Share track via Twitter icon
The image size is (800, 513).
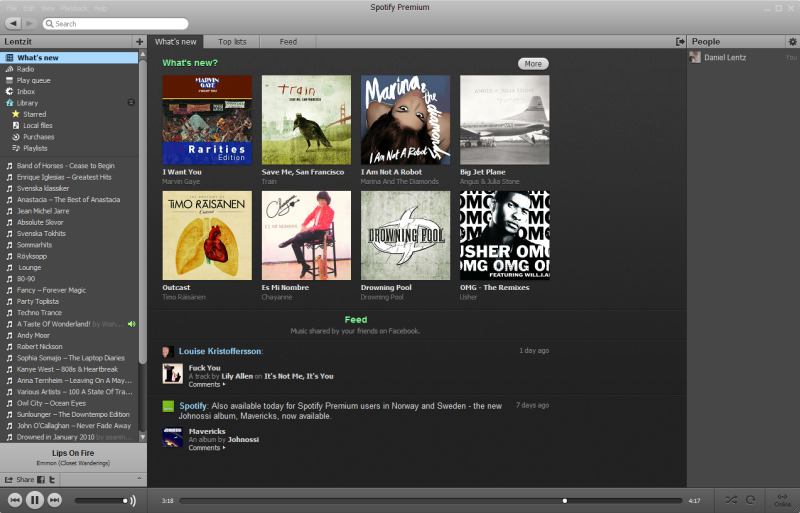tap(52, 480)
